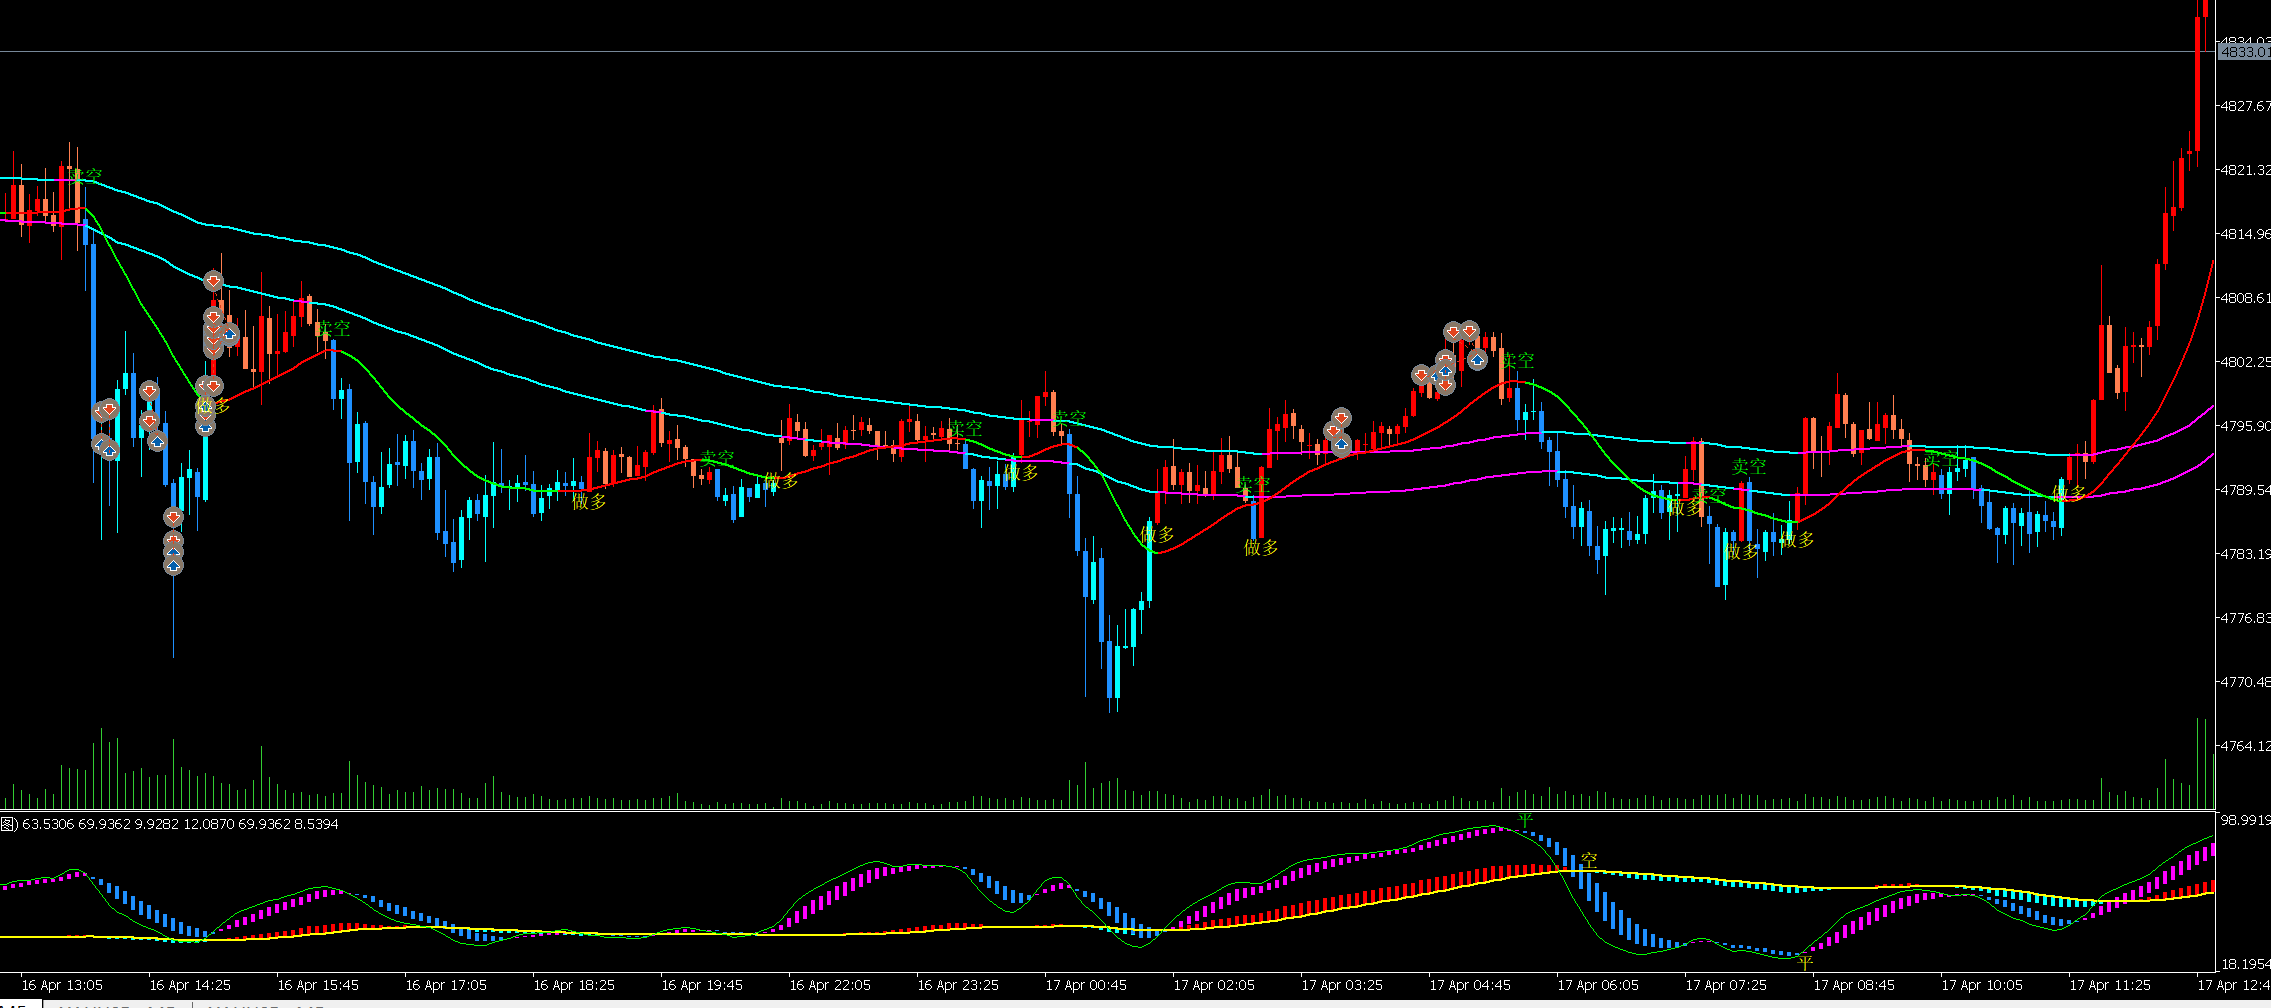This screenshot has height=1008, width=2271.
Task: Click the 平 label at the indicator trough
Action: [1805, 963]
